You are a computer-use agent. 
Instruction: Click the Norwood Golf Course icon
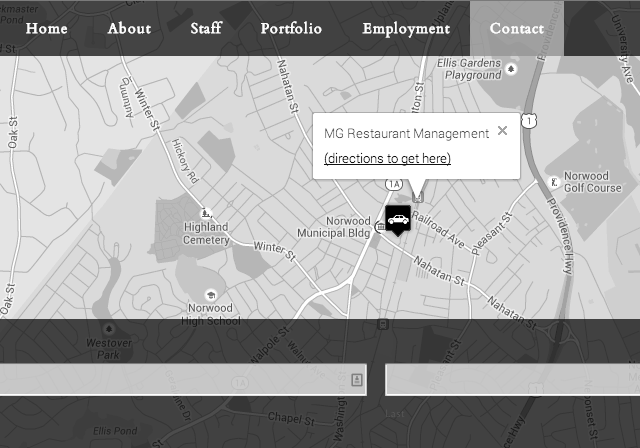[553, 182]
